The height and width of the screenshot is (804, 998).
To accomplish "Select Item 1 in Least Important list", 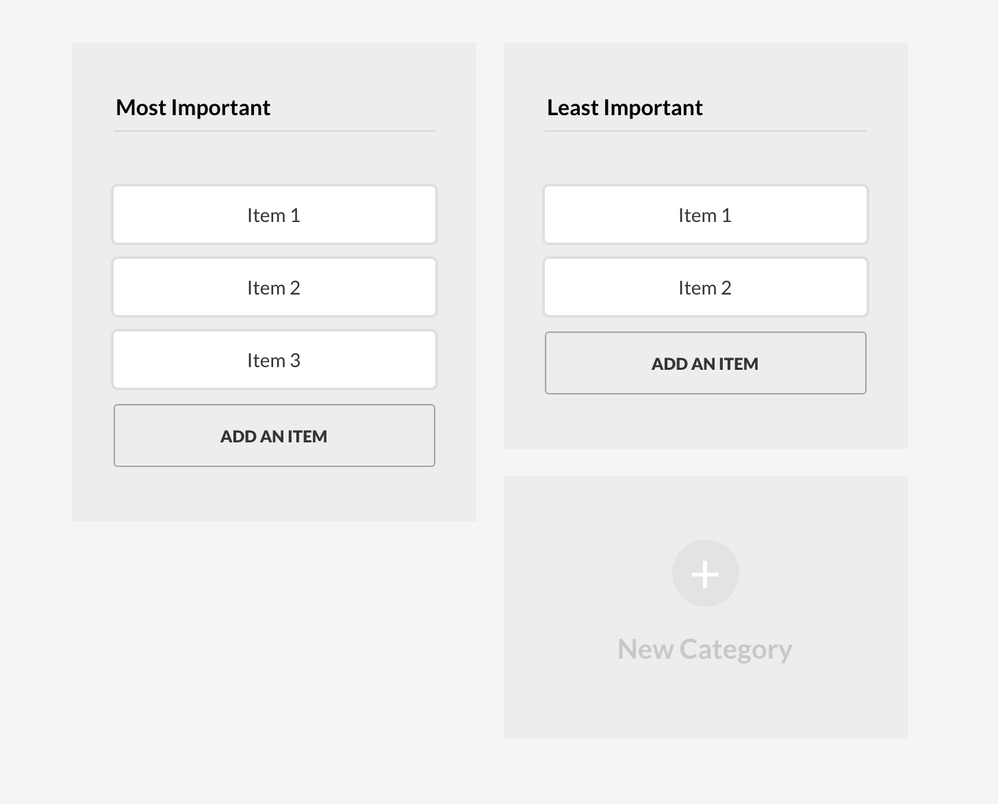I will [x=705, y=215].
